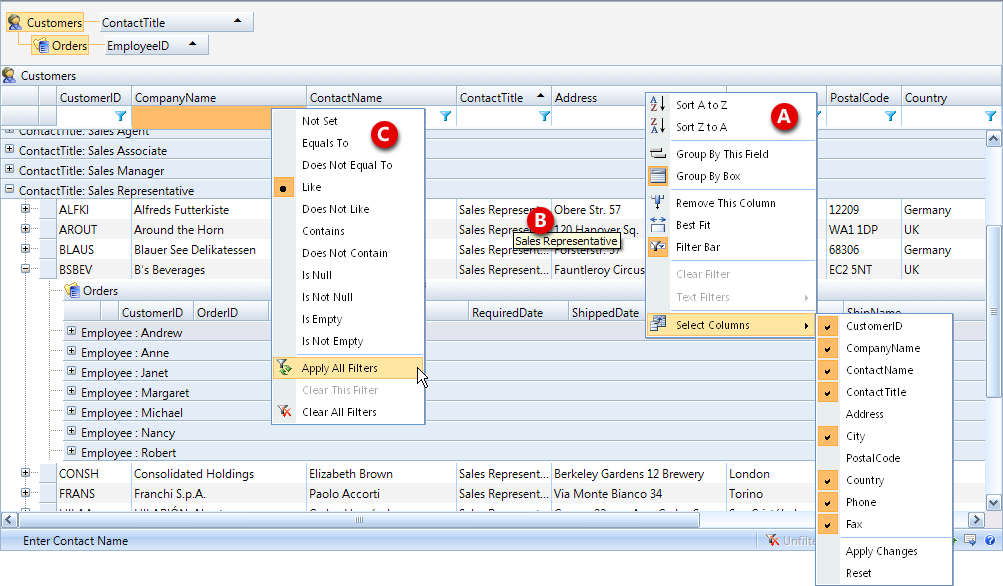The height and width of the screenshot is (586, 1003).
Task: Click the OrderID column header
Action: pos(230,312)
